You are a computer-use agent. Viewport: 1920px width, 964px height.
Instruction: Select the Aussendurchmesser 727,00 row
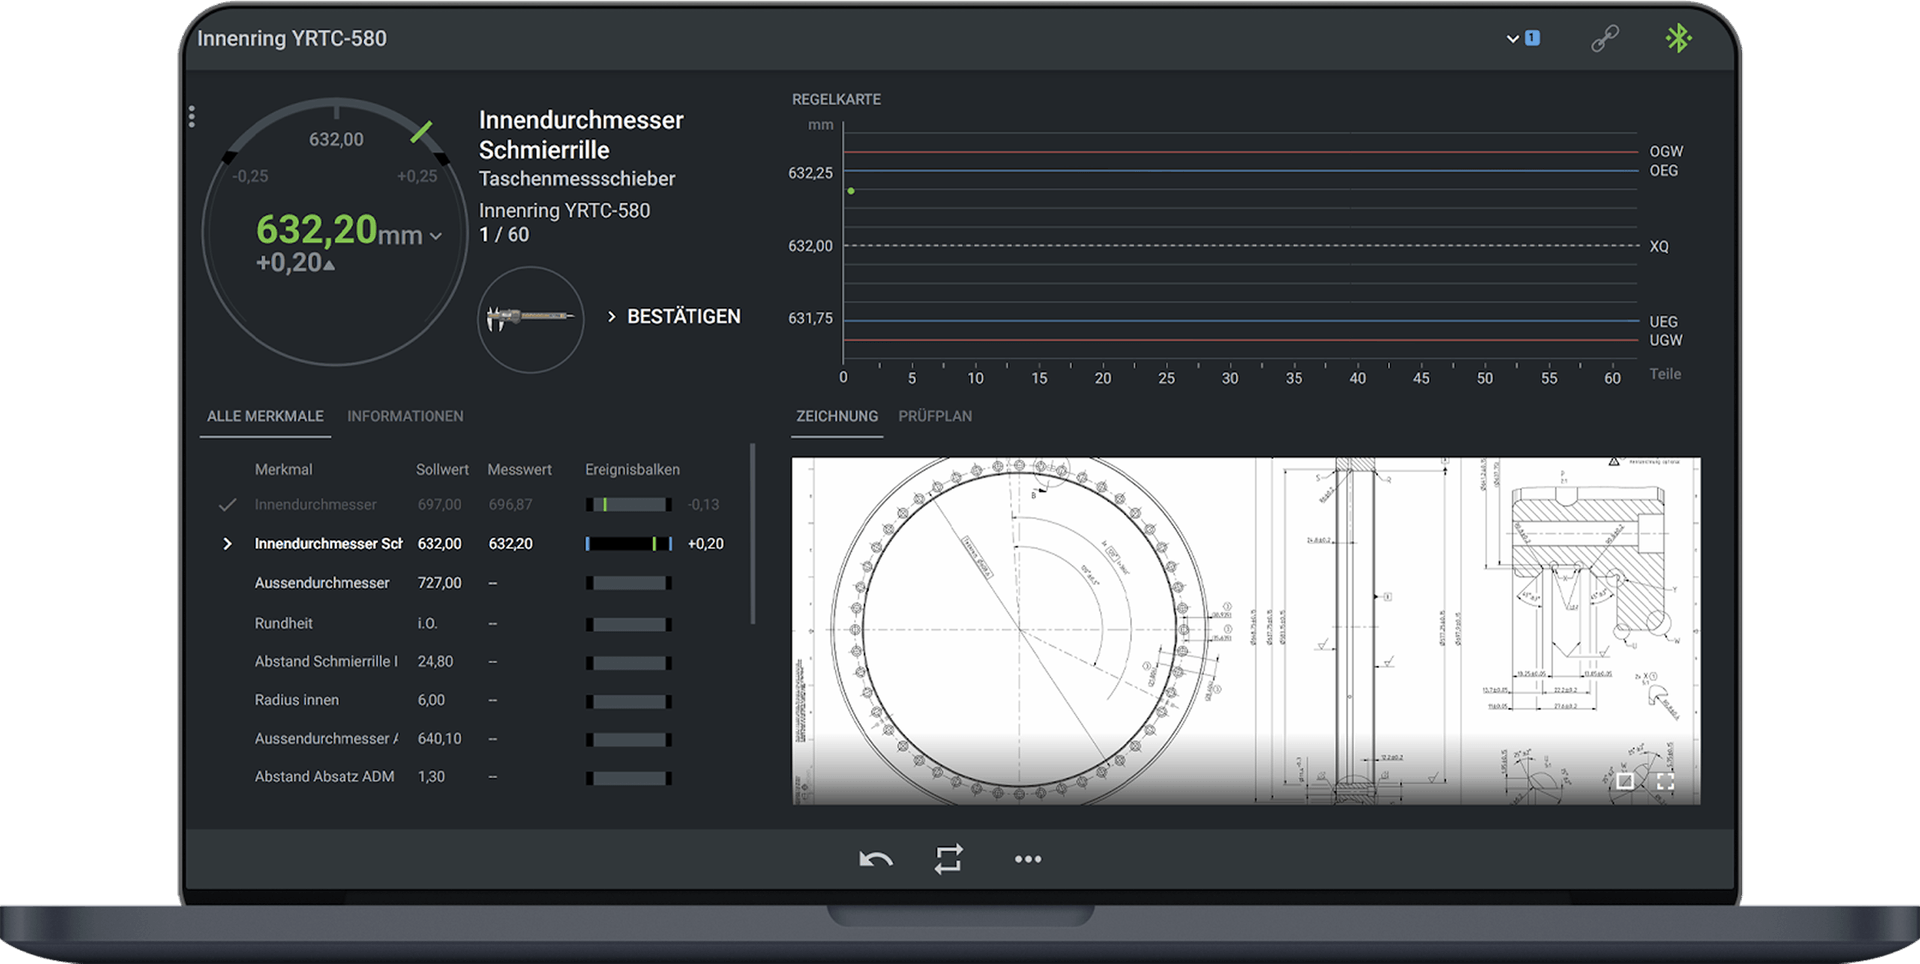[322, 583]
